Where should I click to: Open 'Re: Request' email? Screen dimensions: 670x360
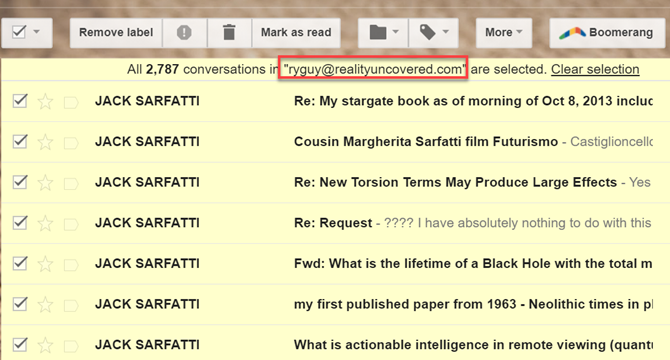[x=333, y=223]
